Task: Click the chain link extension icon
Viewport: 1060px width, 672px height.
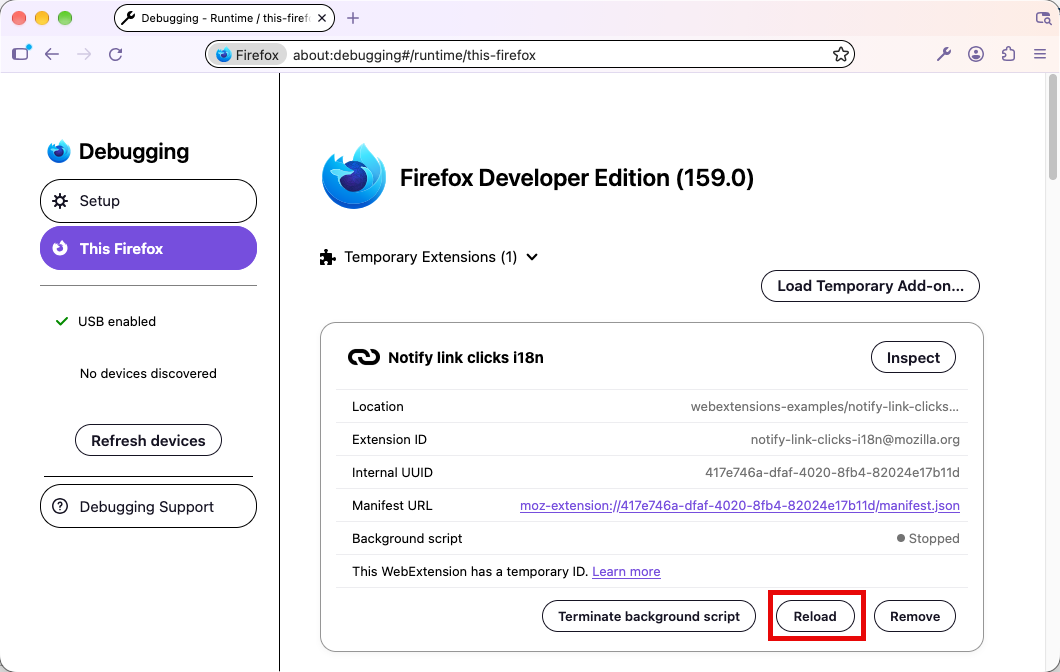Action: [x=364, y=357]
